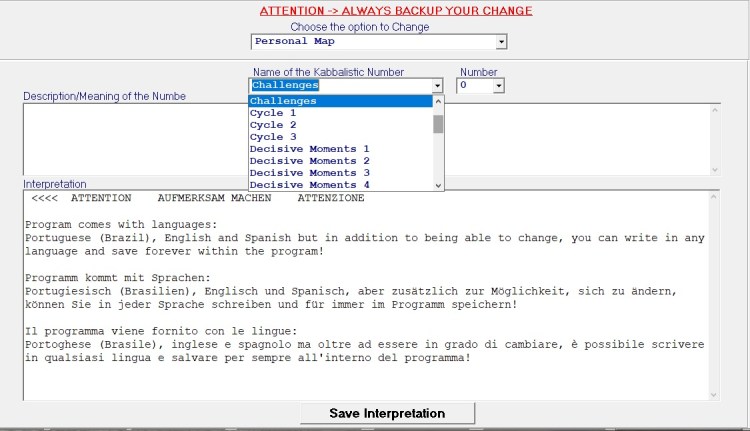
Task: Collapse the Kabbalistic Number name list arrow
Action: coord(437,87)
